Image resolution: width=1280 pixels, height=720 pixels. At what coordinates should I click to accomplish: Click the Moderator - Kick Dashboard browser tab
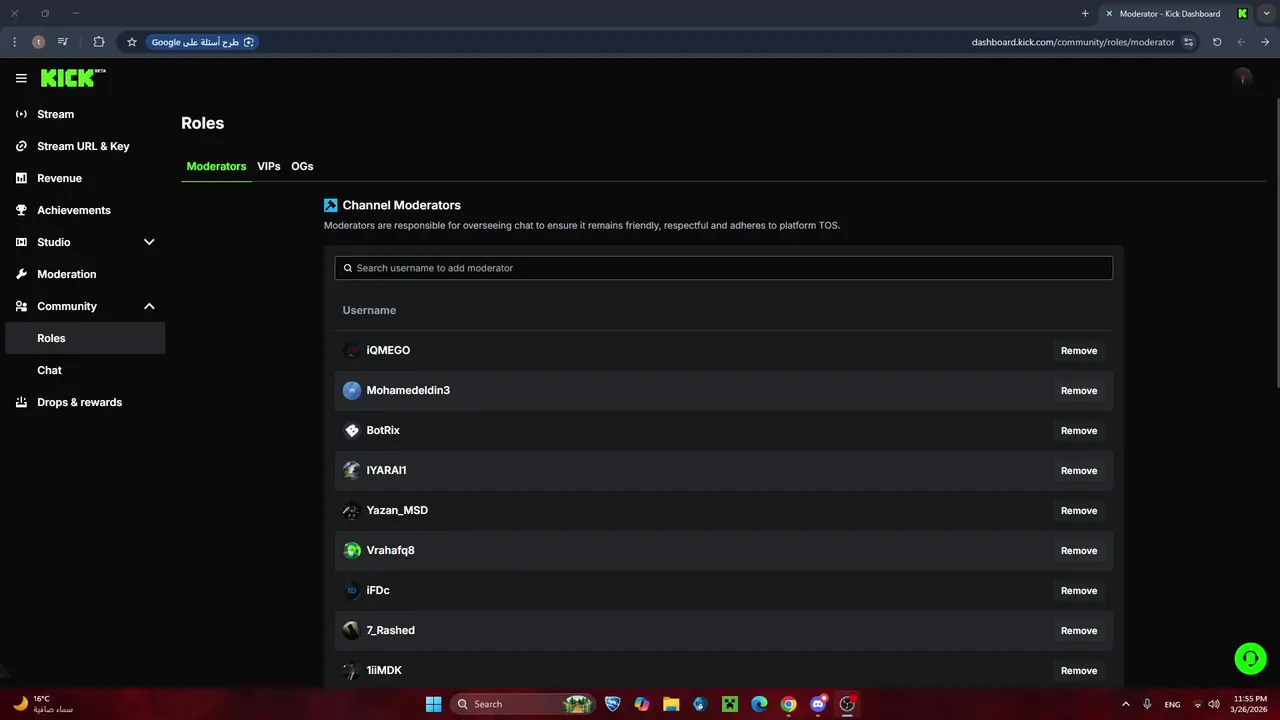pos(1177,13)
